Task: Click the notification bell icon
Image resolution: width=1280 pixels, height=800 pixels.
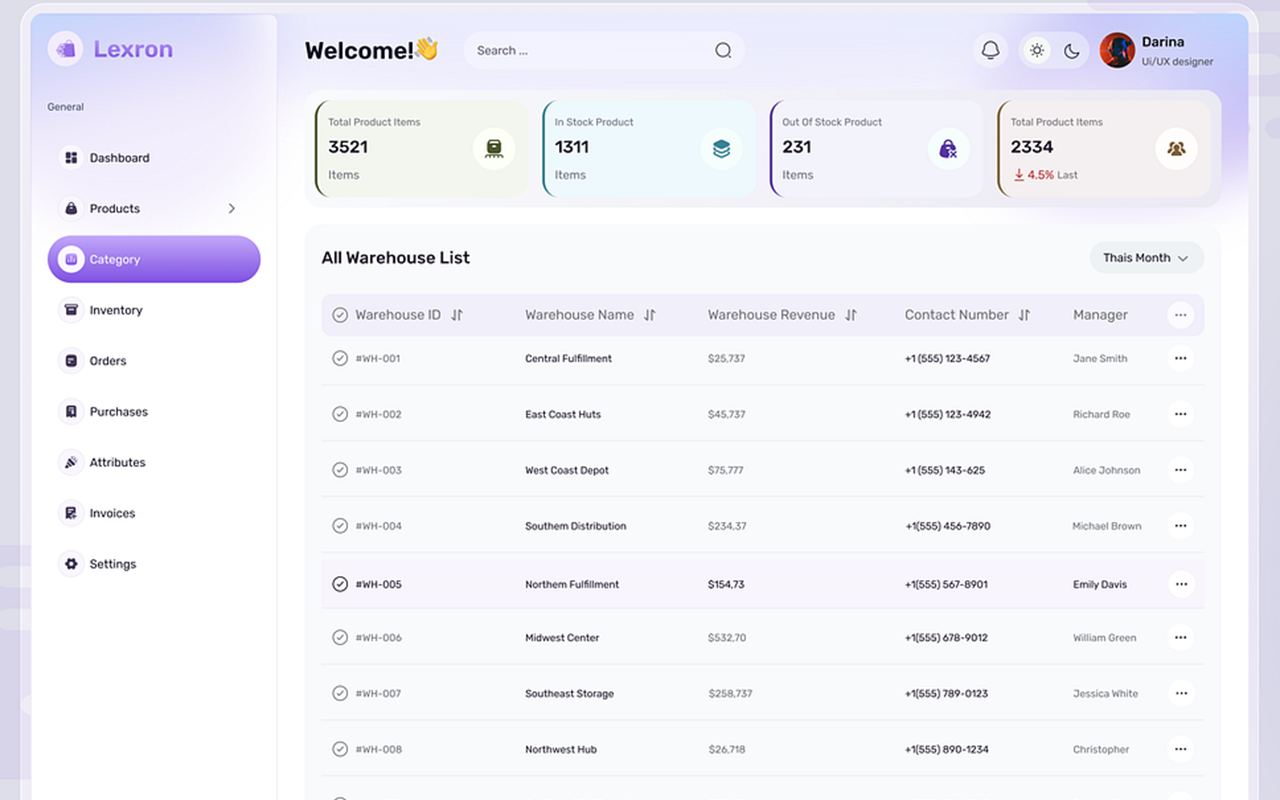Action: tap(990, 50)
